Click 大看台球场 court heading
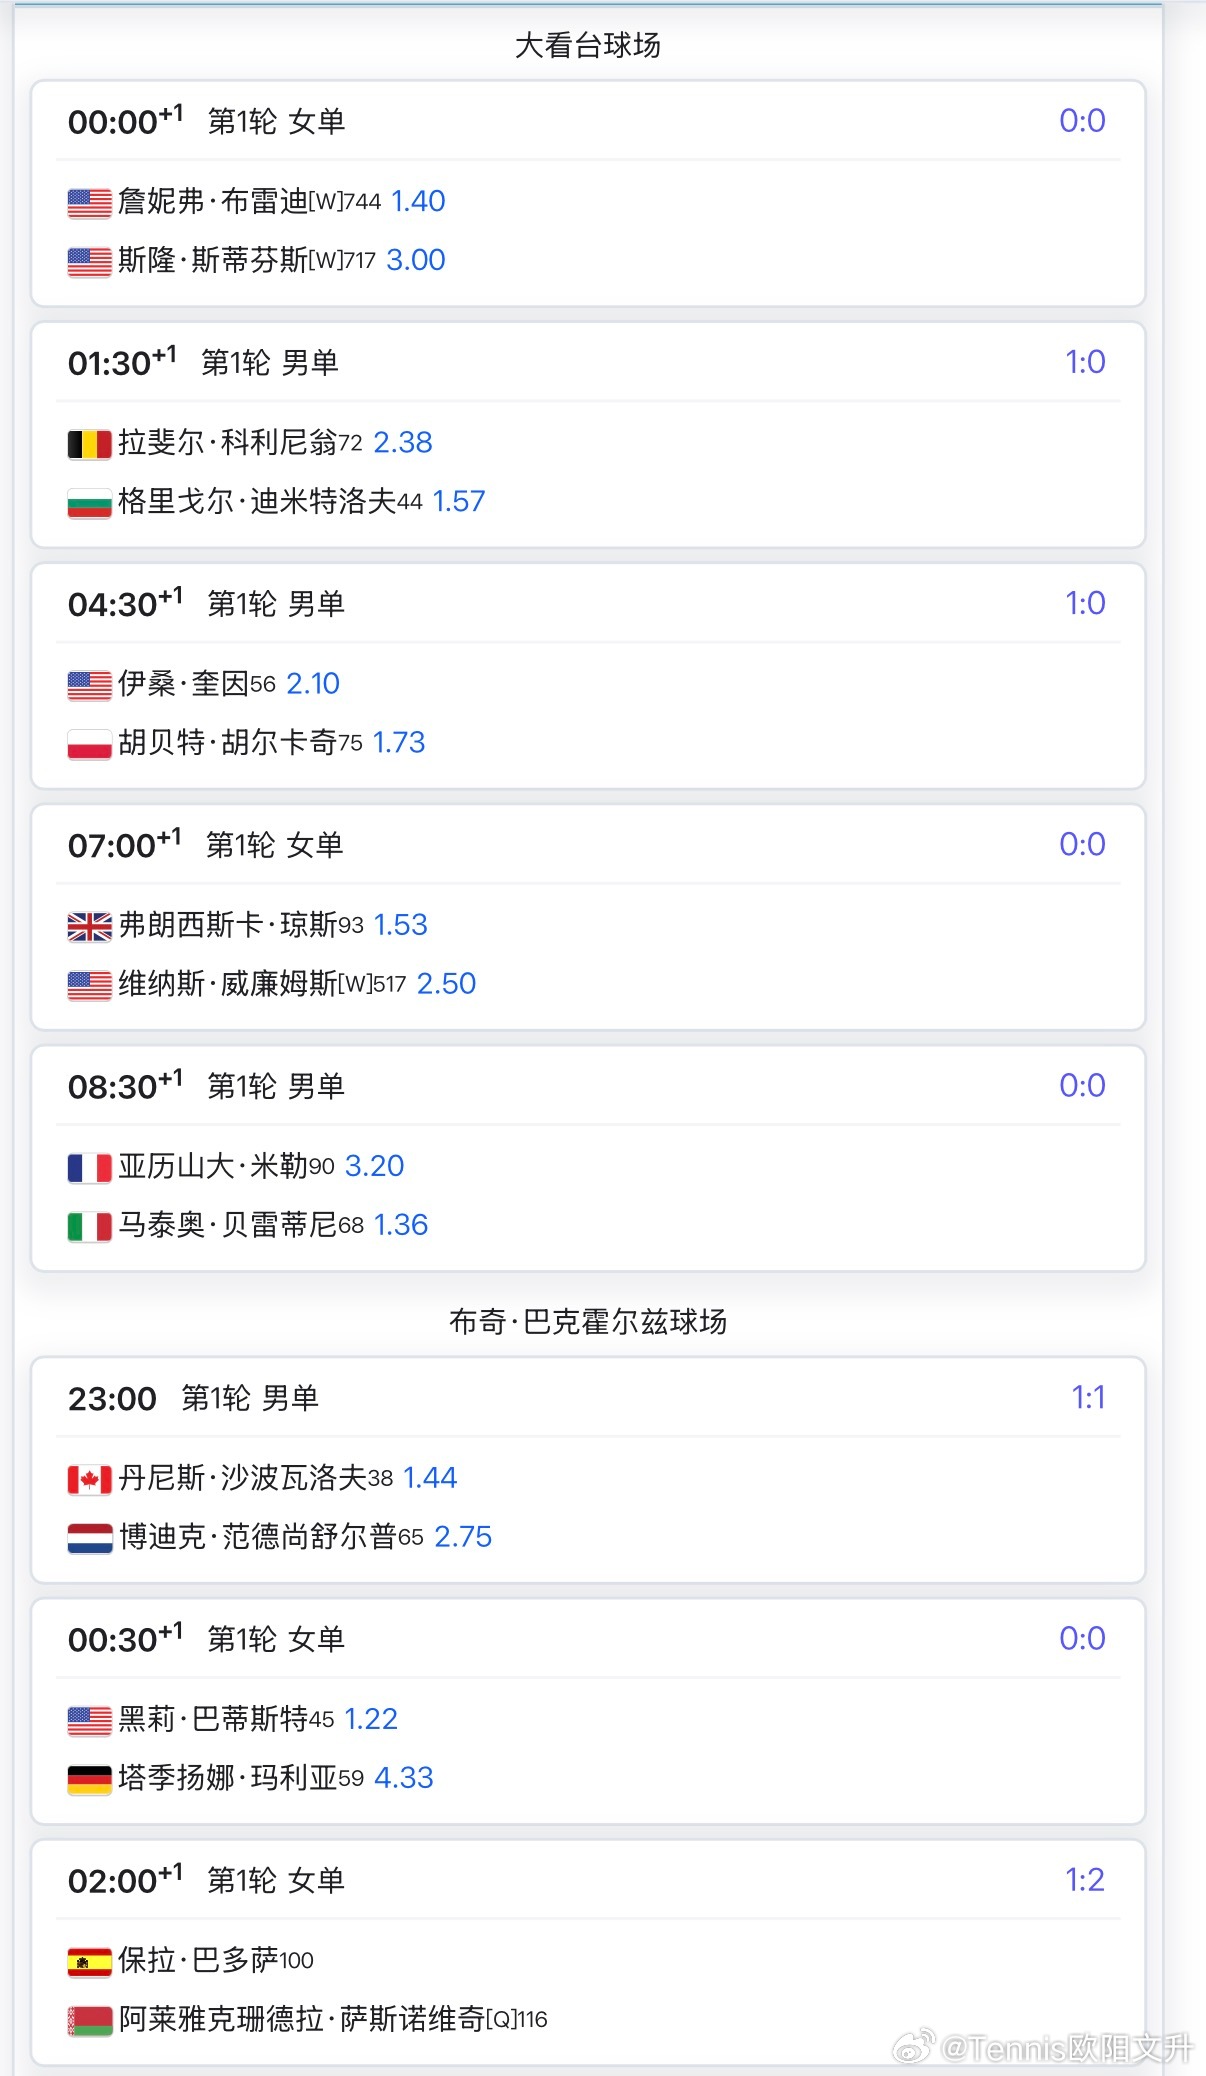This screenshot has width=1206, height=2076. [x=588, y=45]
